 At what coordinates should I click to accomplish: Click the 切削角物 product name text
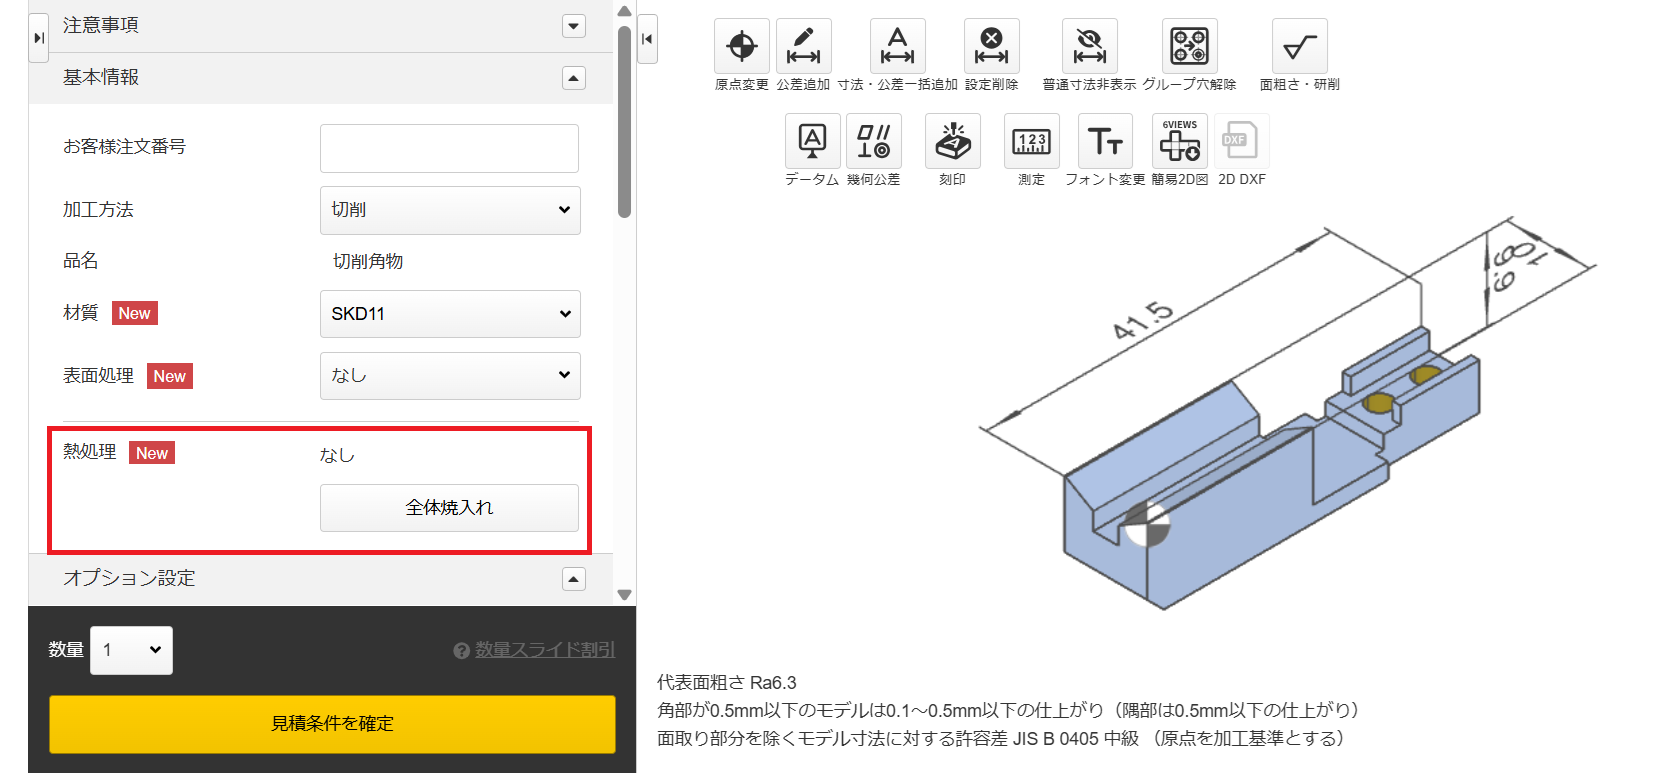click(x=368, y=262)
